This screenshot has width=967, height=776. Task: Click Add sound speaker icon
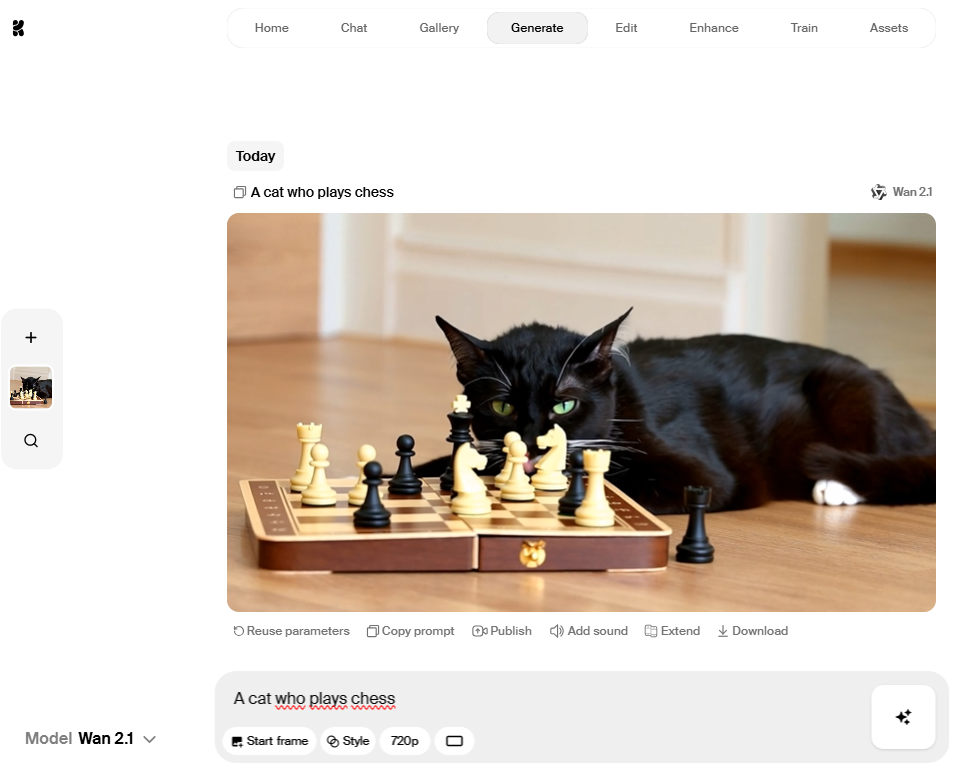tap(556, 631)
